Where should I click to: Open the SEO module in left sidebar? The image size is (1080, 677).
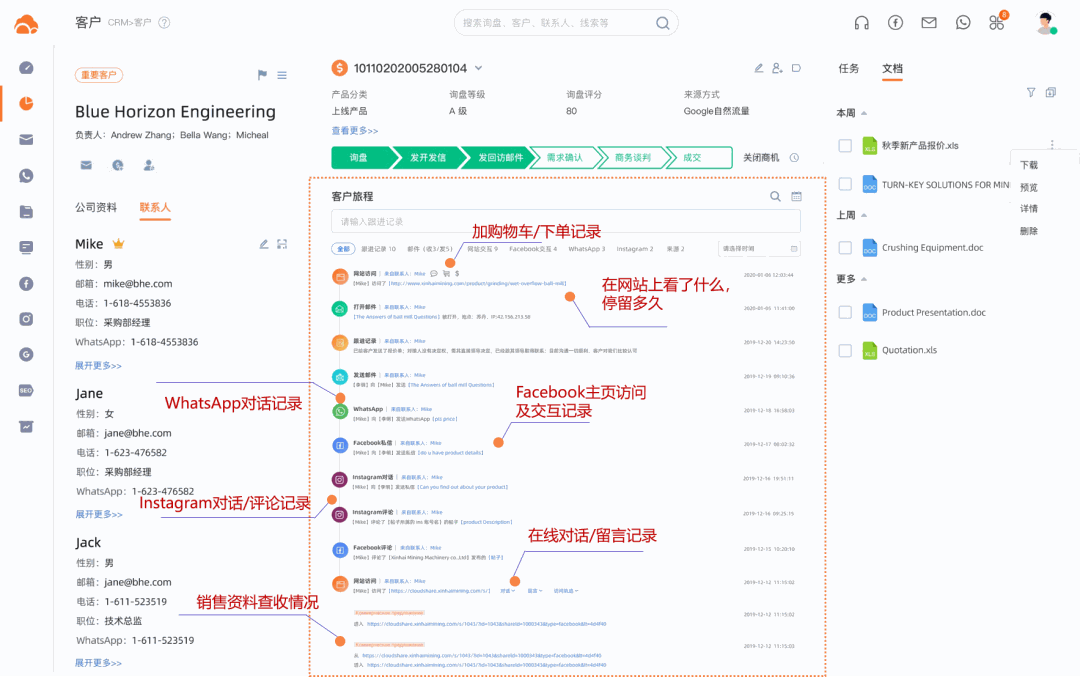pyautogui.click(x=26, y=390)
